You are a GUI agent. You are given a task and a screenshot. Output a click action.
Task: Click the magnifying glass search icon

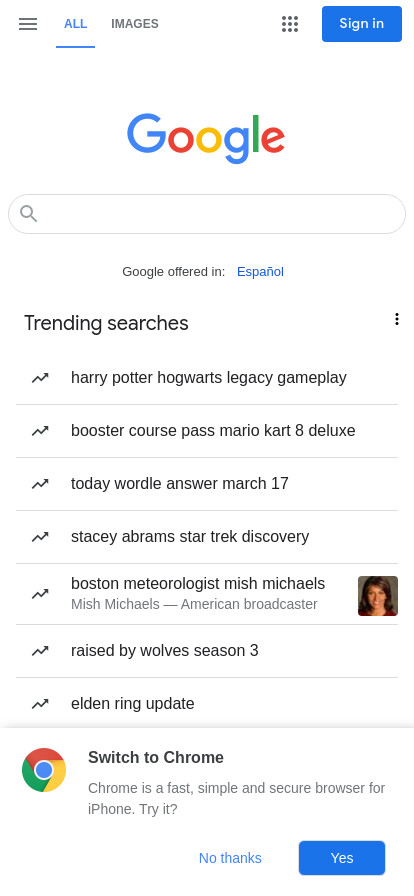(29, 214)
